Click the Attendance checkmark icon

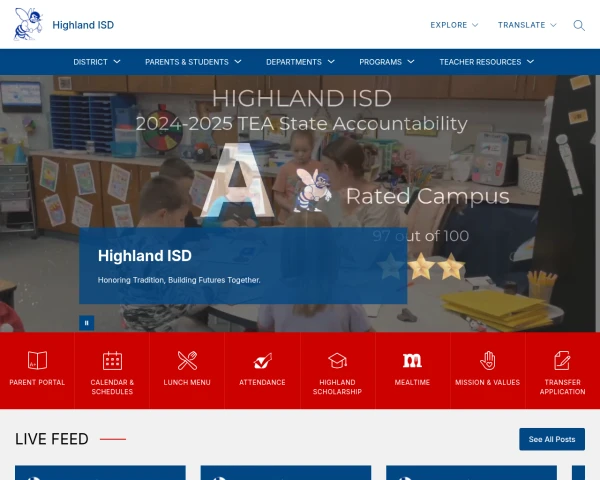point(262,361)
